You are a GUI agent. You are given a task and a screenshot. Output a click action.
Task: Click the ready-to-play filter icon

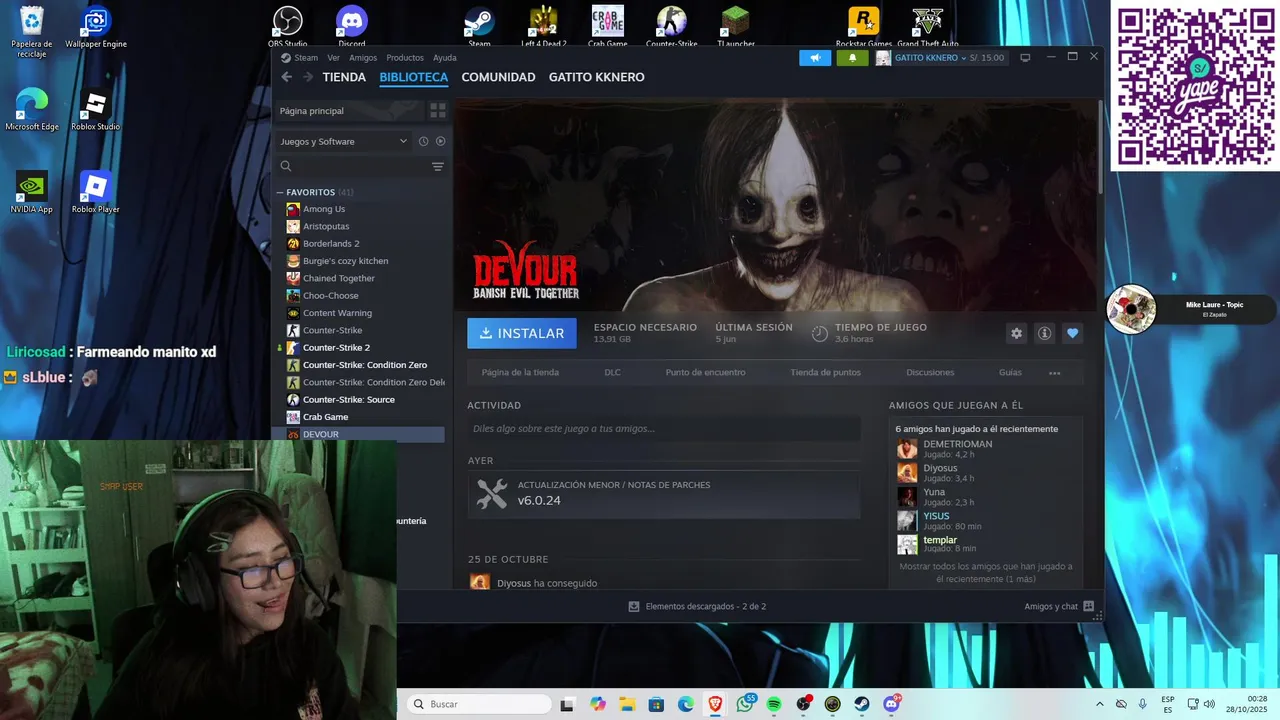pos(440,141)
